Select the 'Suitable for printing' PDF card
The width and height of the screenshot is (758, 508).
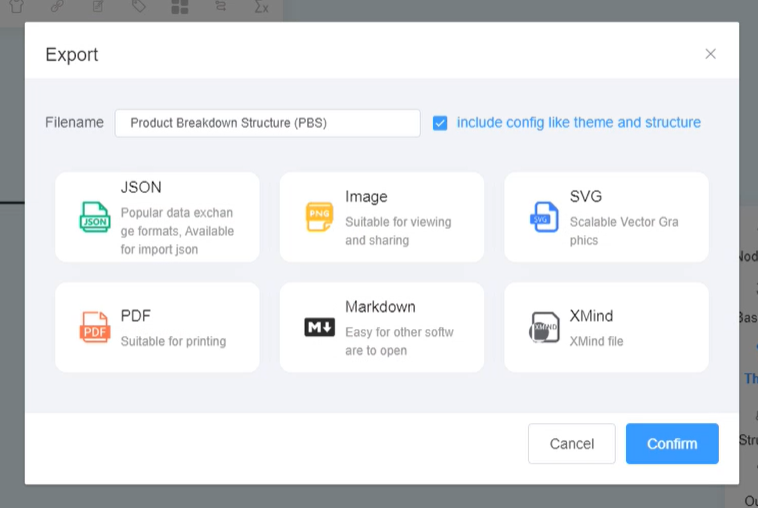click(x=173, y=341)
